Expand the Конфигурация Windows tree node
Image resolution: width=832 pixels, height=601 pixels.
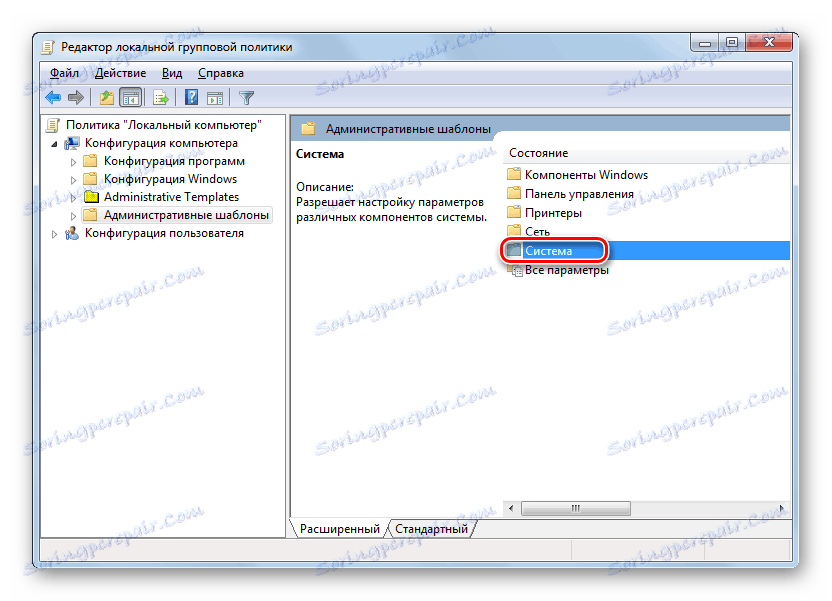[x=73, y=180]
